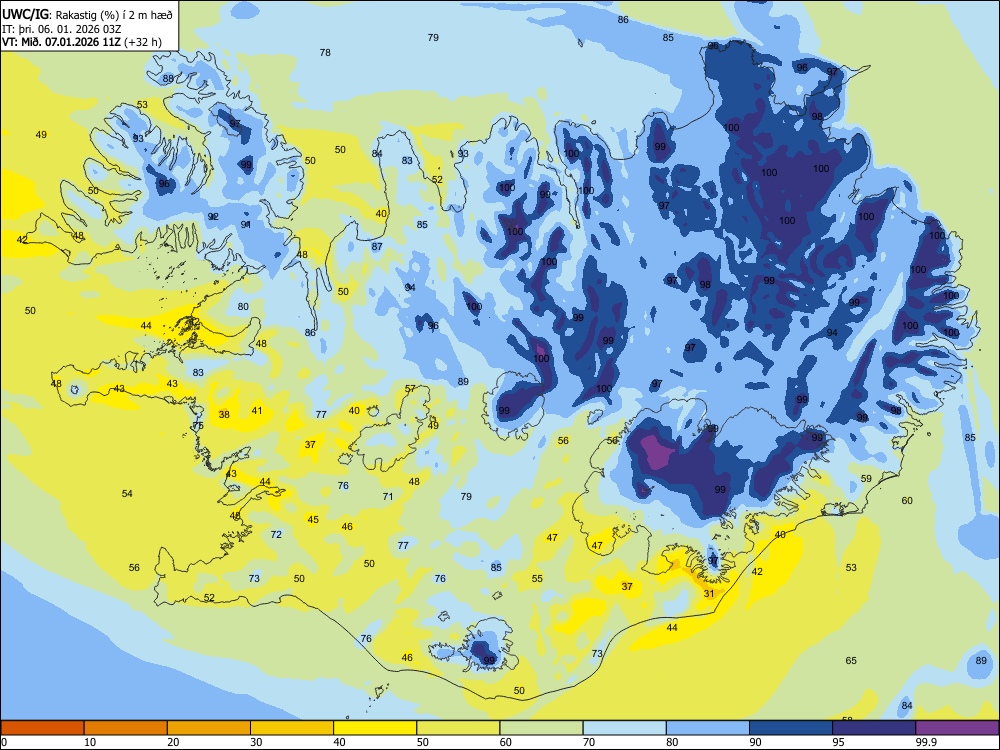This screenshot has width=1000, height=750.
Task: Click the legend label '30' under the colour bar
Action: [x=256, y=742]
